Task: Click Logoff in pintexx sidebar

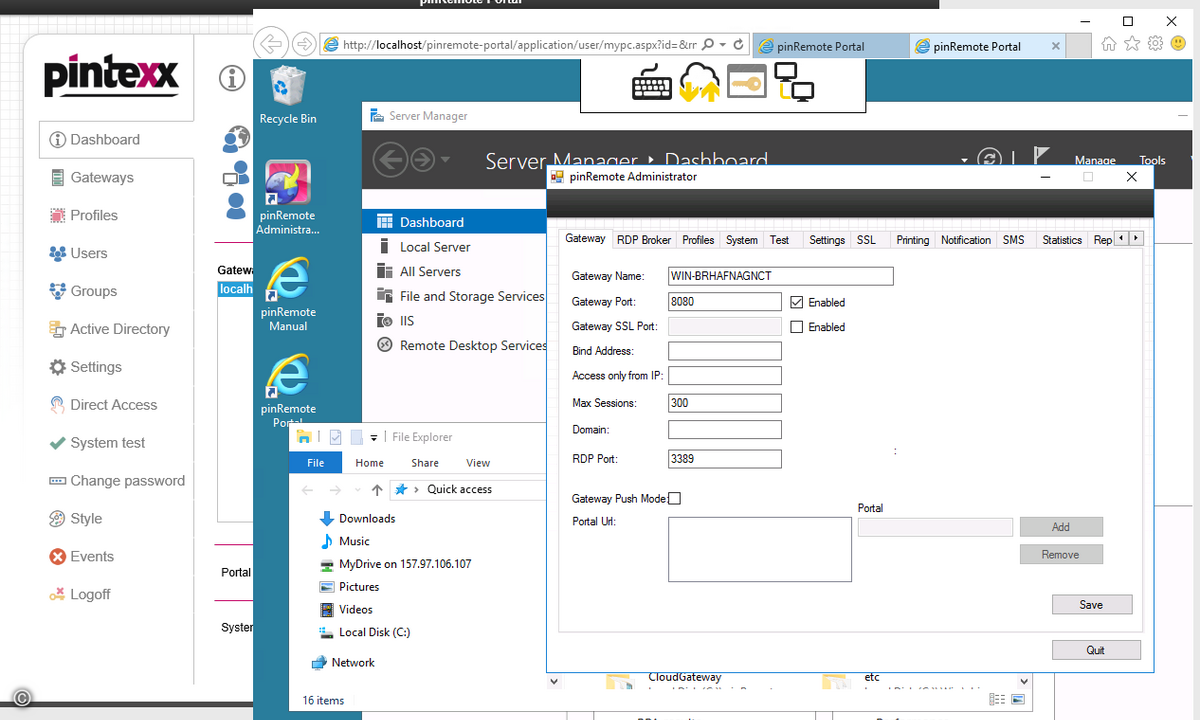Action: click(x=90, y=594)
